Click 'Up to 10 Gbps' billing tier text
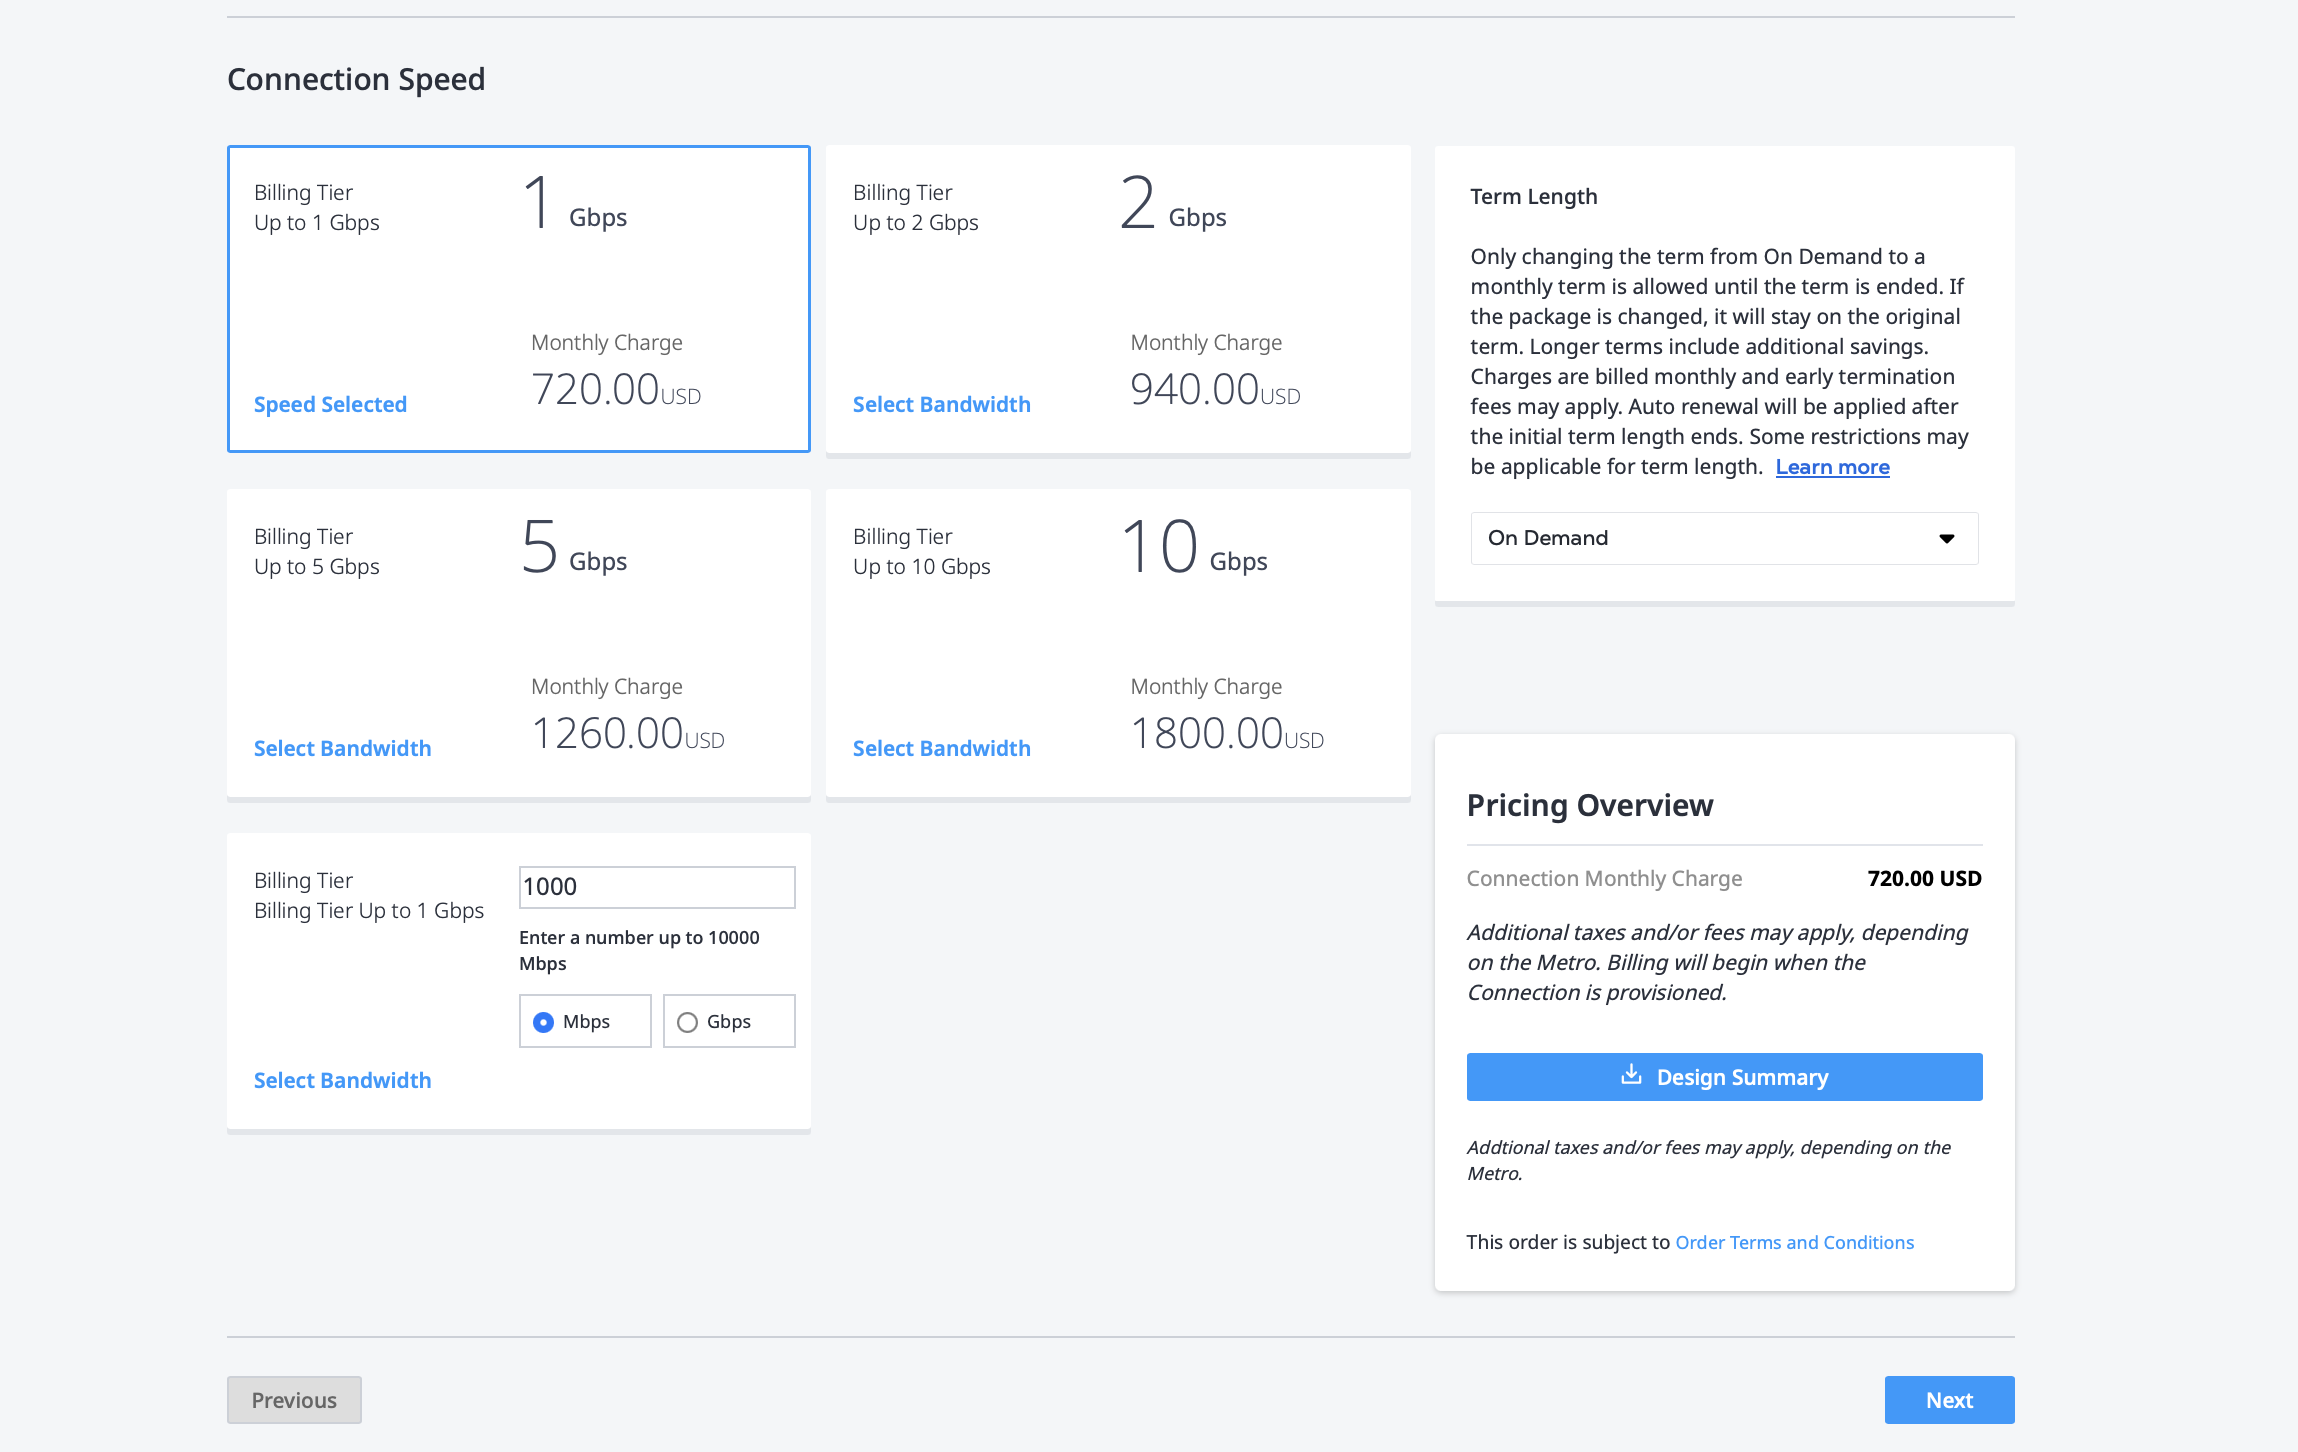Screen dimensions: 2298x1452 921,566
